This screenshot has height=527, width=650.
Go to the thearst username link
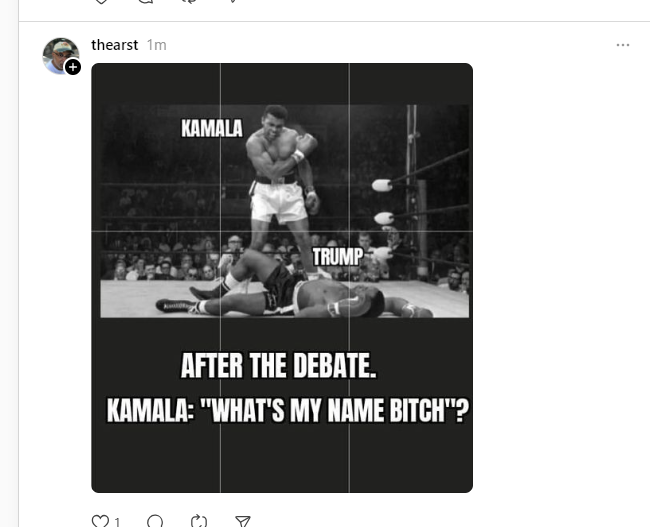point(114,45)
